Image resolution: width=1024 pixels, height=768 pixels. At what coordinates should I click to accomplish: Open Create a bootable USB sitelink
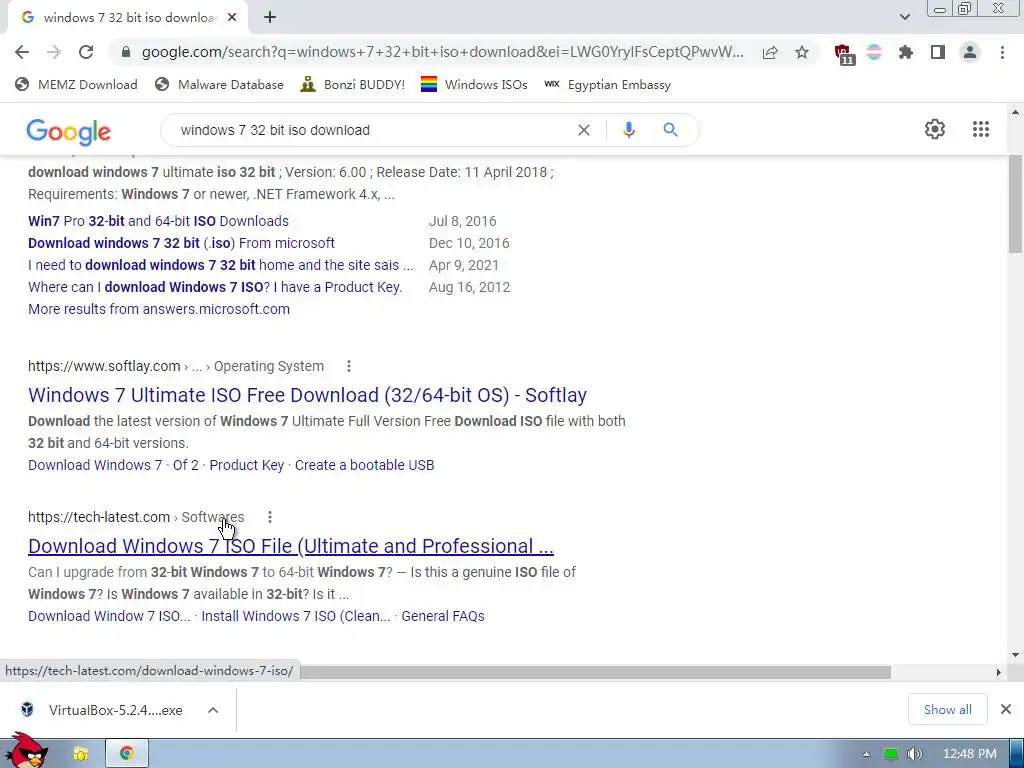[364, 465]
